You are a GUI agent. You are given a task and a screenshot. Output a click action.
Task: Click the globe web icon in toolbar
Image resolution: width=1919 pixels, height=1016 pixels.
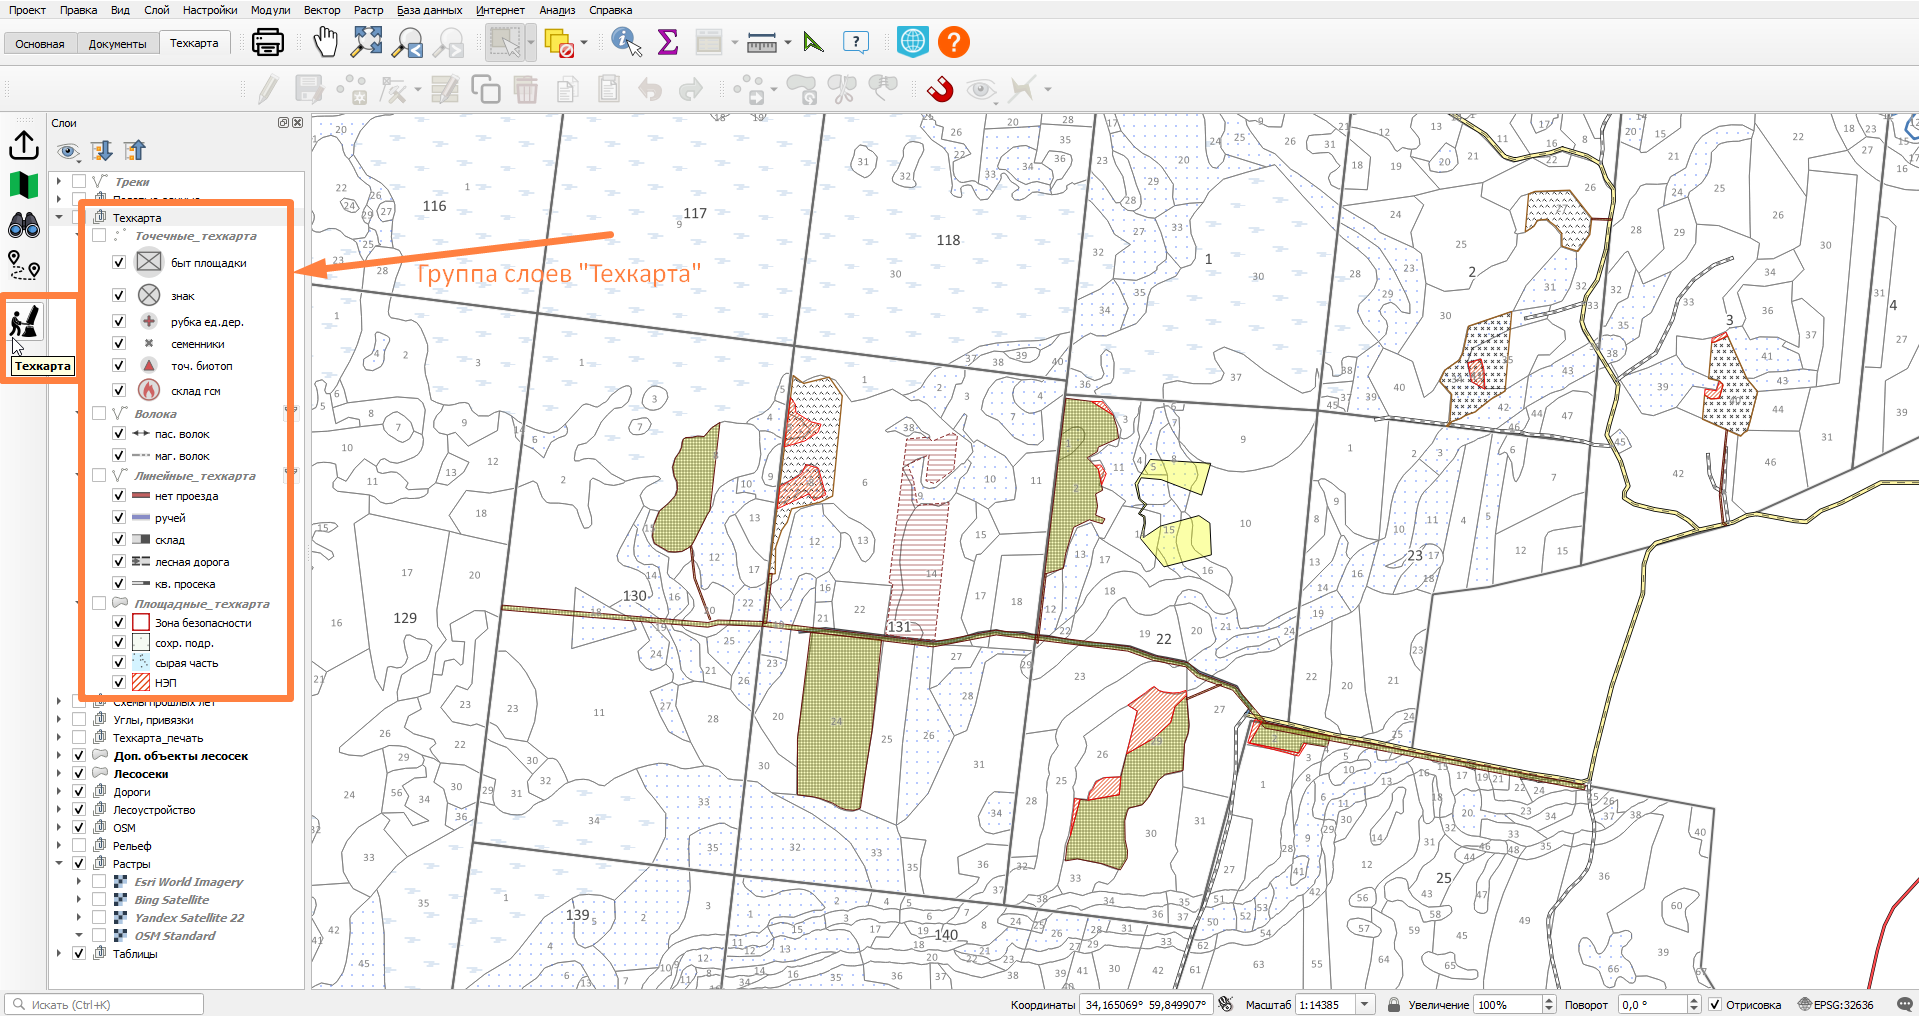[x=913, y=42]
